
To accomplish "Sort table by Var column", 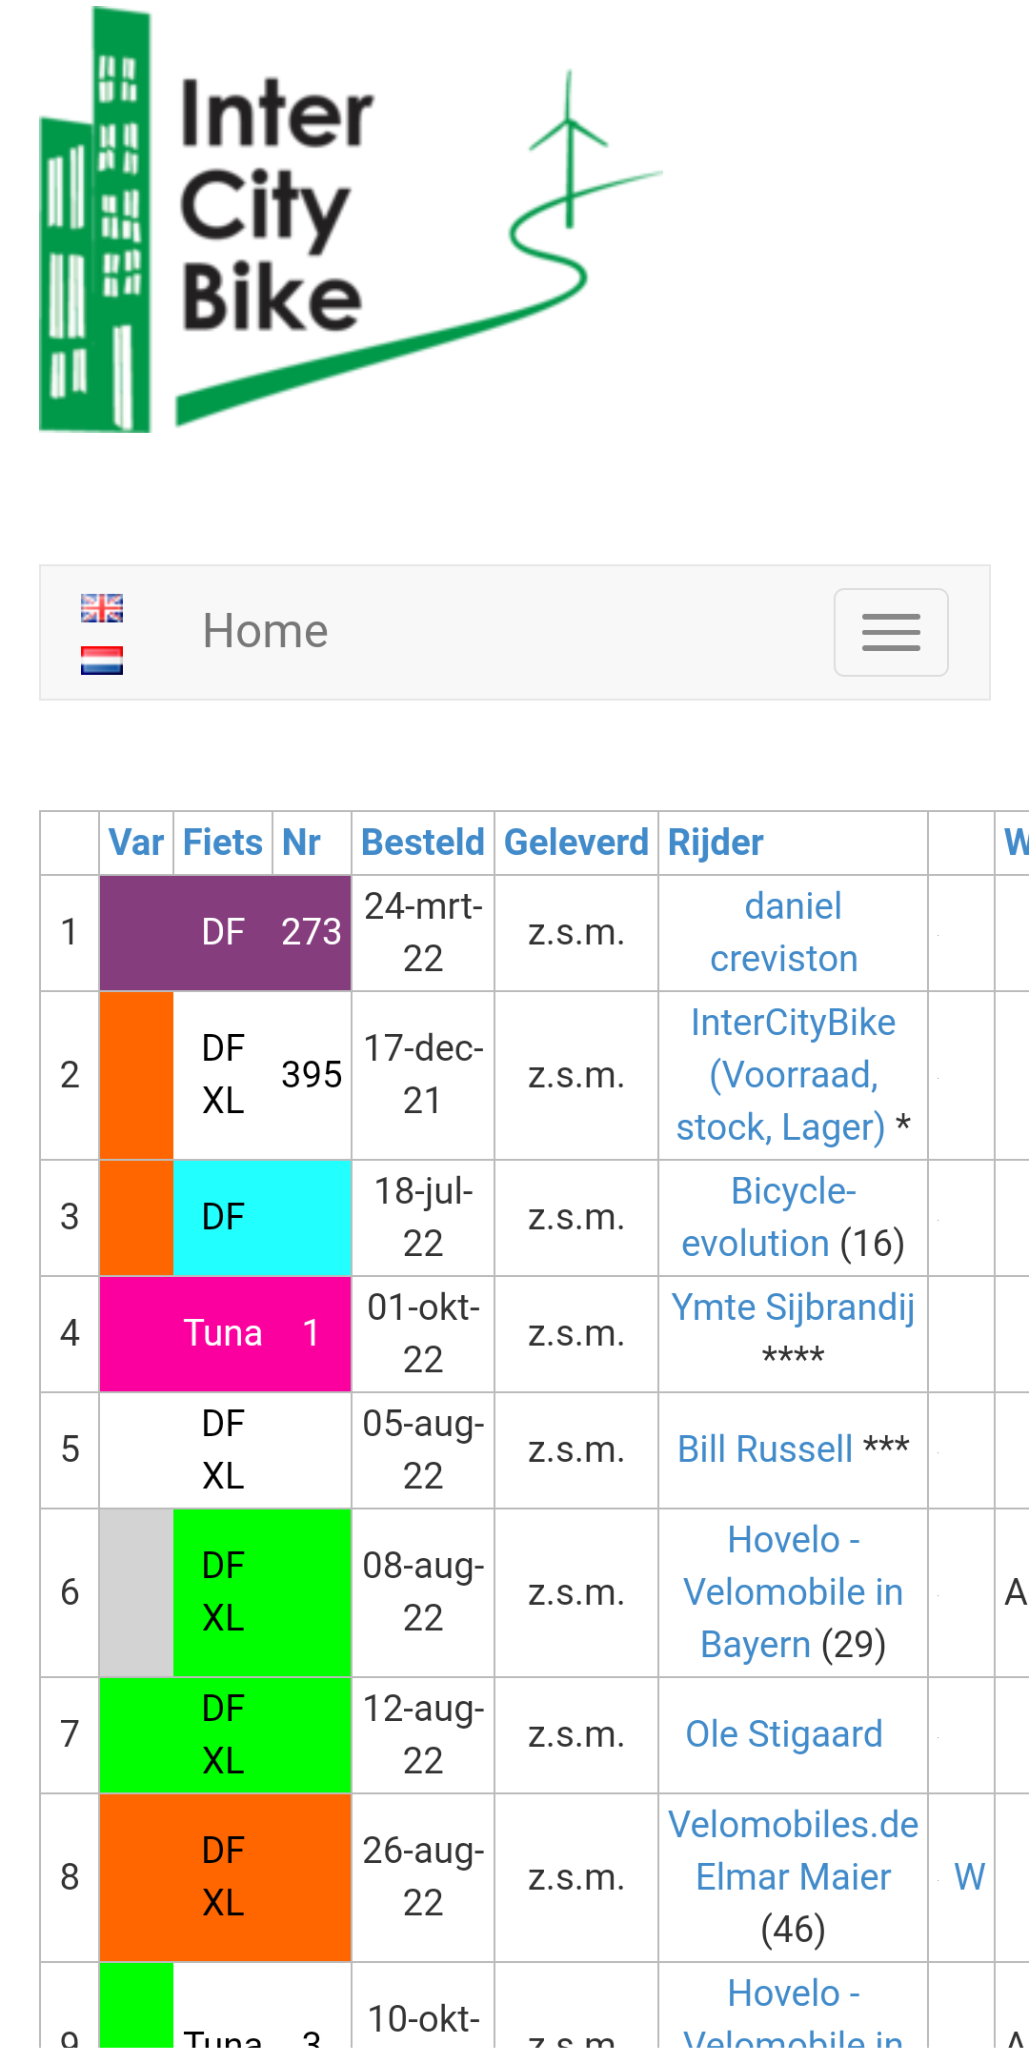I will click(136, 842).
